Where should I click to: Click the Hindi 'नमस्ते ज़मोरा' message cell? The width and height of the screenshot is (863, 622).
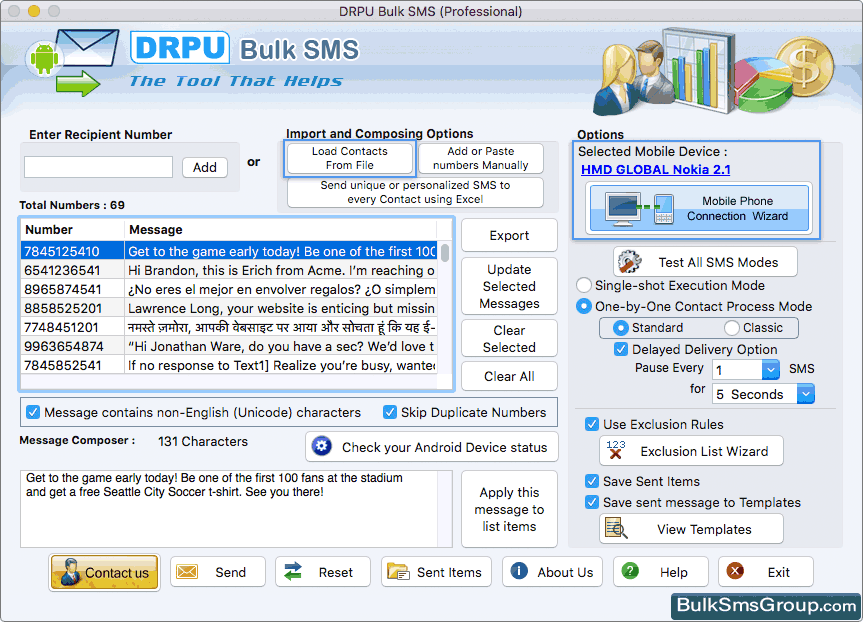click(281, 327)
